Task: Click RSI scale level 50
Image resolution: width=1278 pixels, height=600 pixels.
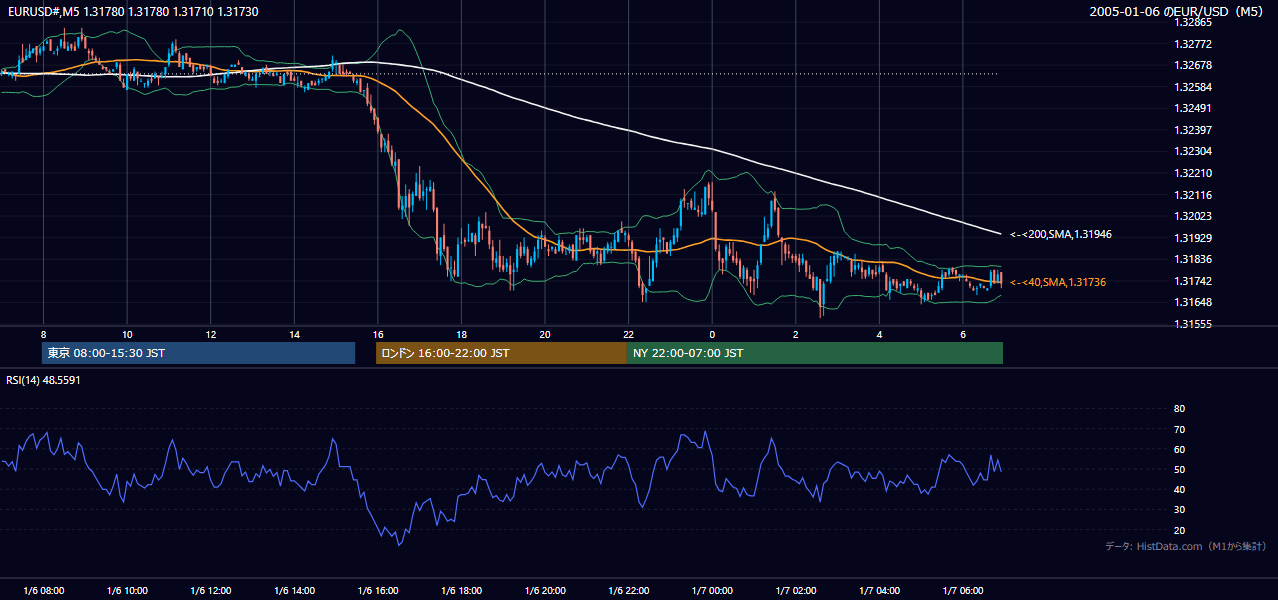Action: pos(1179,469)
